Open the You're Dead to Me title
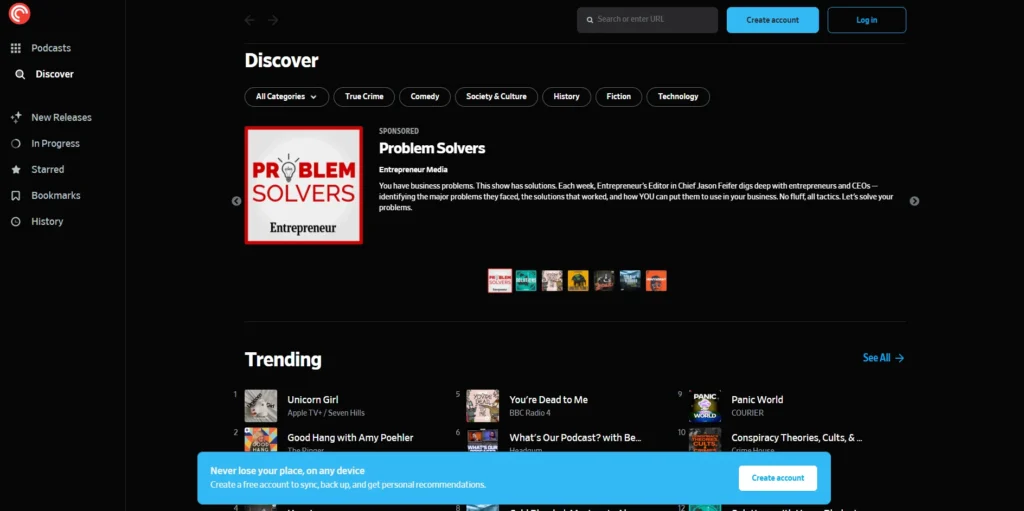Image resolution: width=1024 pixels, height=511 pixels. pyautogui.click(x=549, y=400)
